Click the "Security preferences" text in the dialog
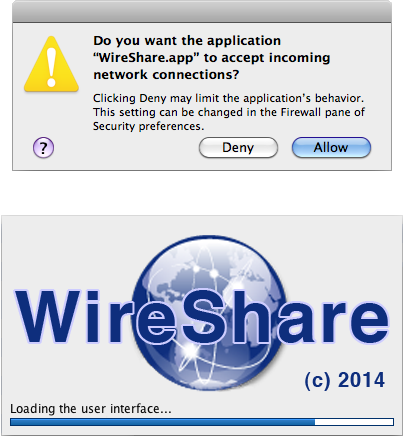Screen dimensions: 404x436 (x=148, y=126)
